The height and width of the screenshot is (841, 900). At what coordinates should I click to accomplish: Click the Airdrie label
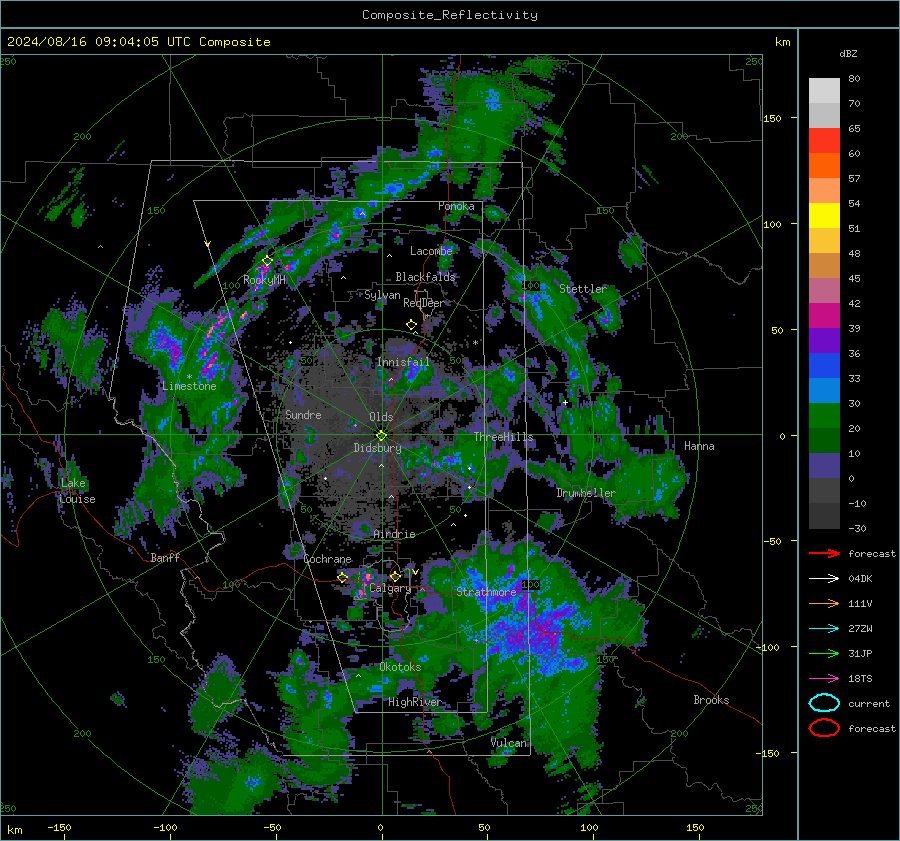394,534
